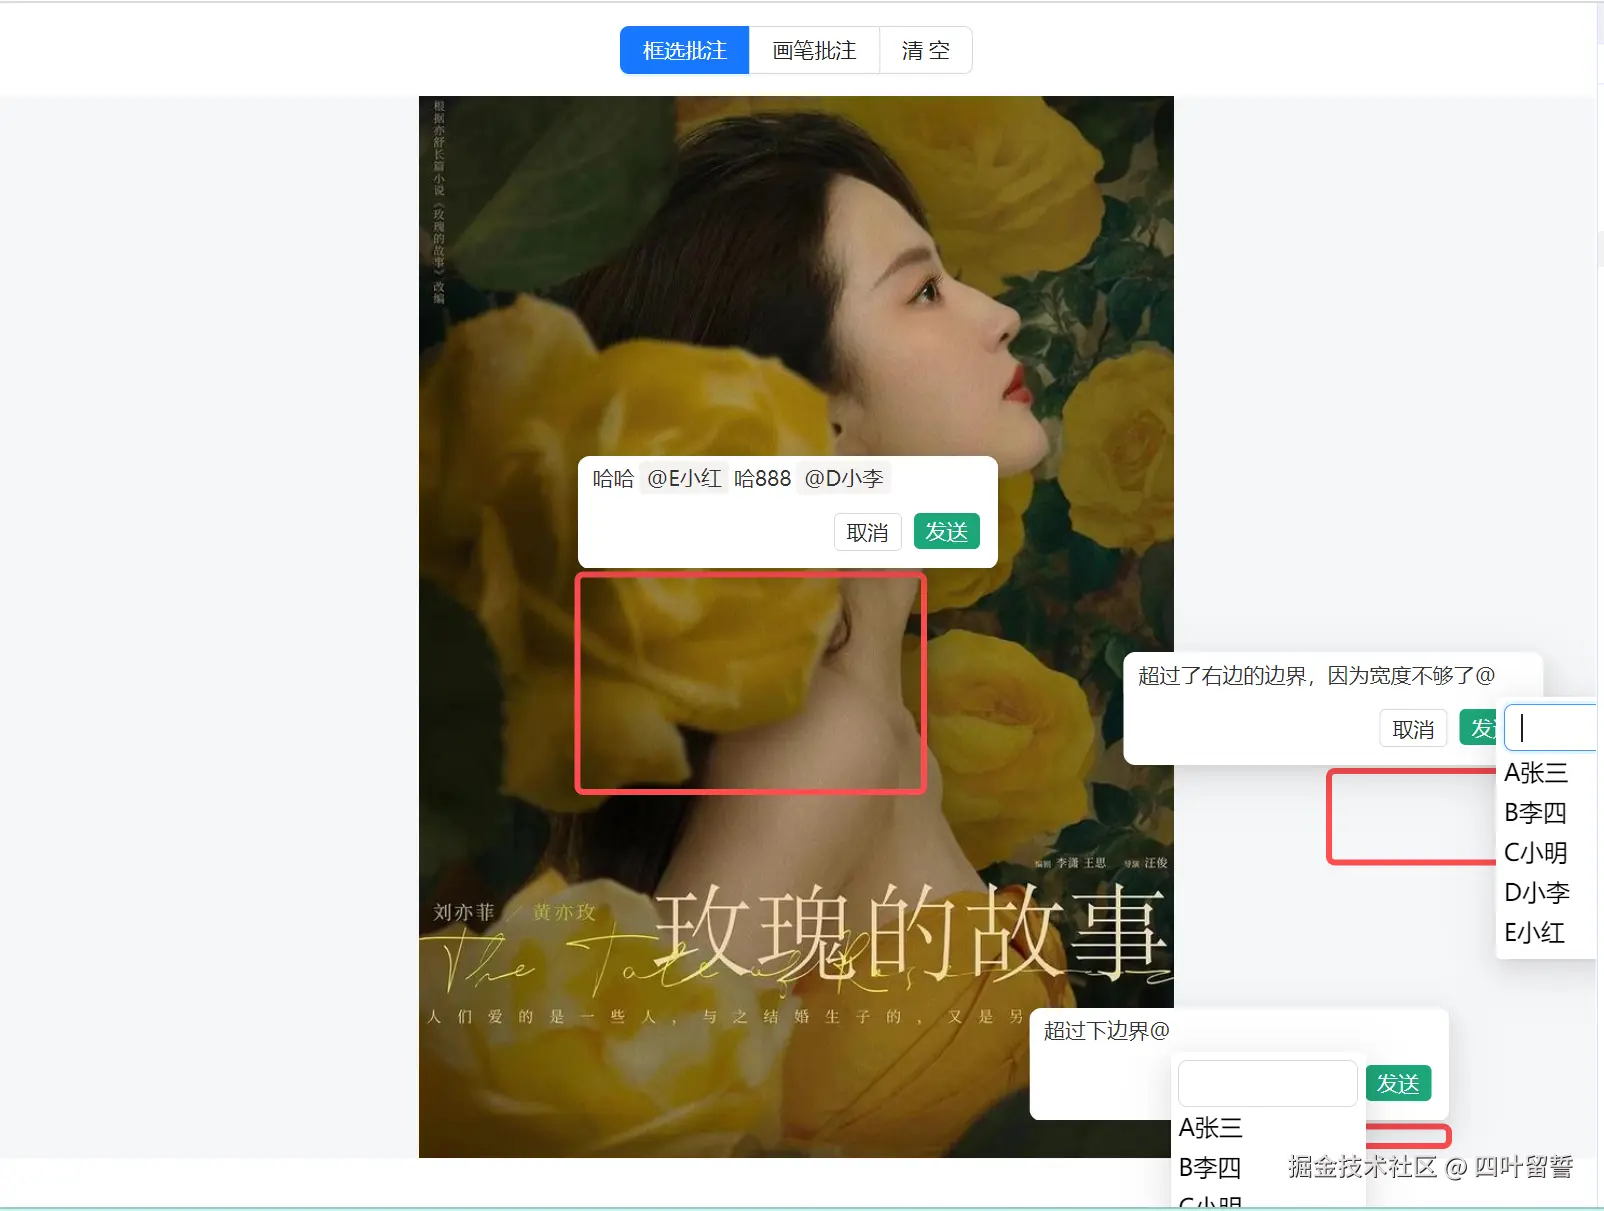
Task: Click the @E小红 mention tag
Action: click(x=684, y=479)
